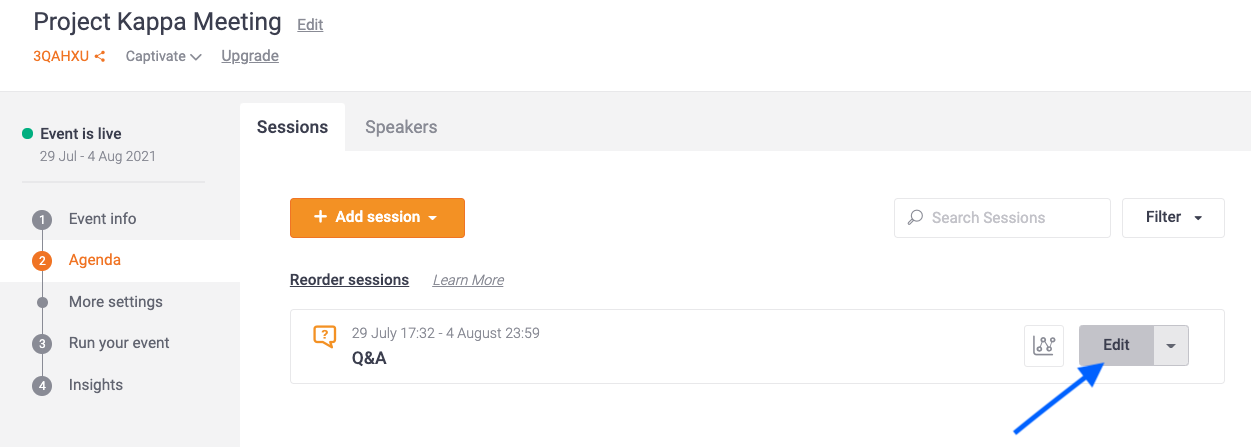Click the orange step 2 Agenda circle
The image size is (1251, 447).
pos(42,261)
